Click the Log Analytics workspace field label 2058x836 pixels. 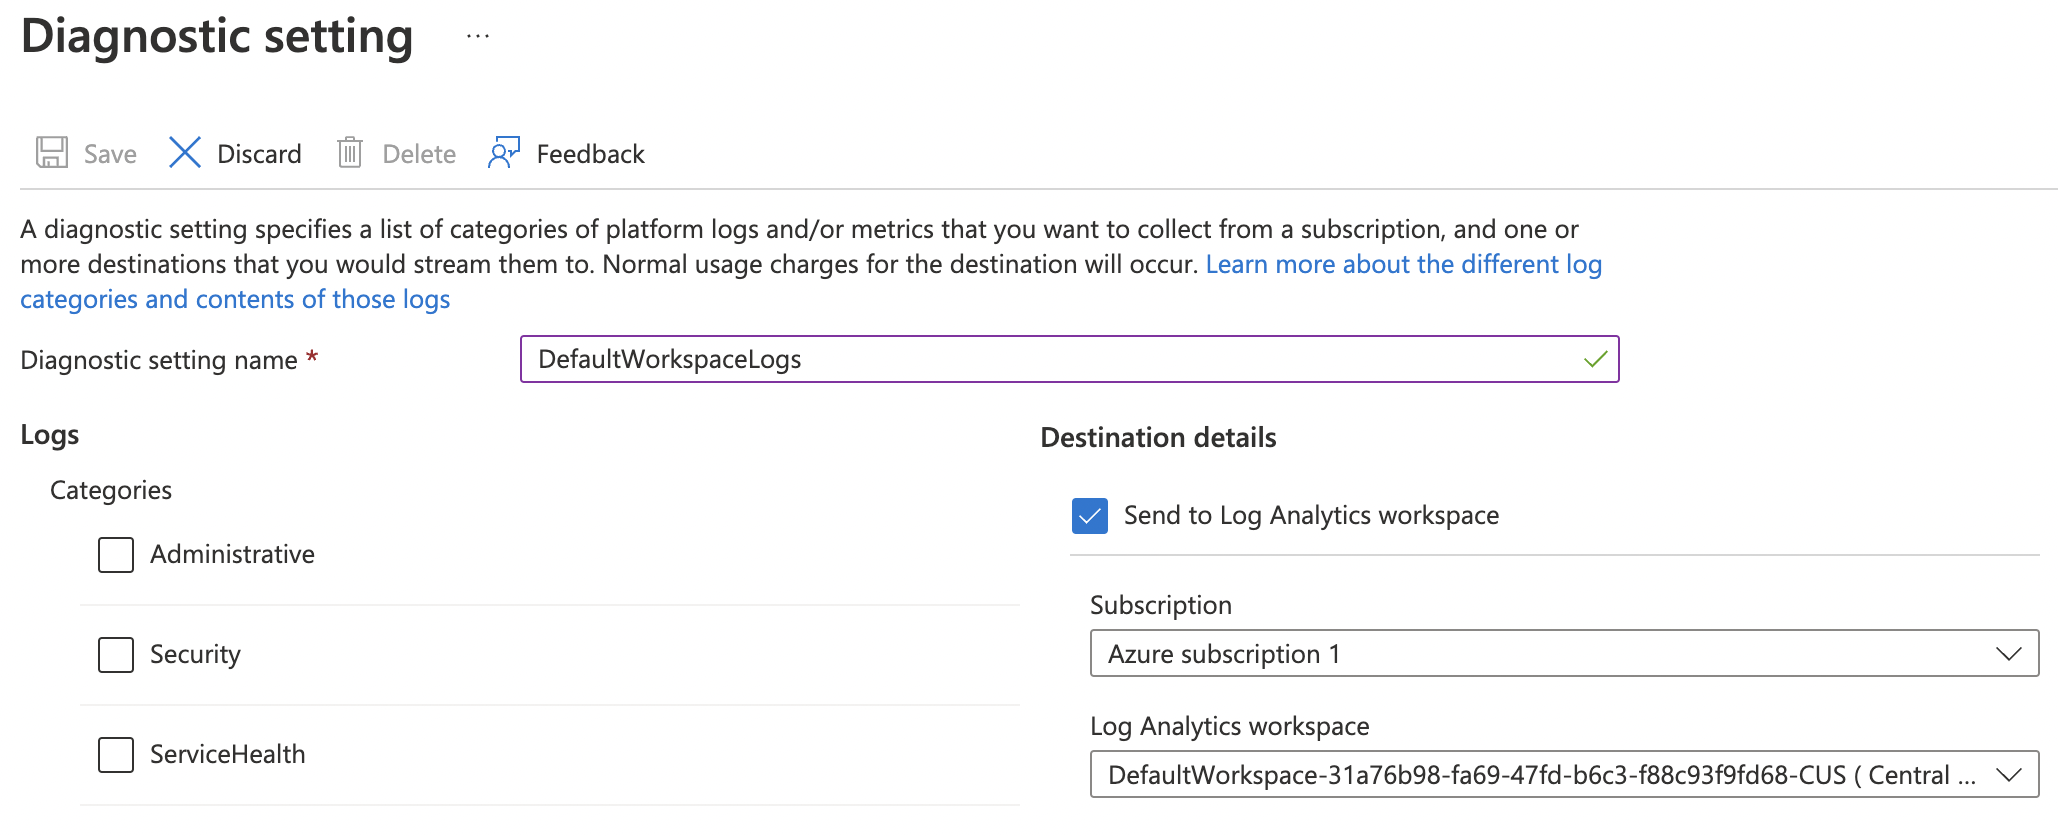1229,726
